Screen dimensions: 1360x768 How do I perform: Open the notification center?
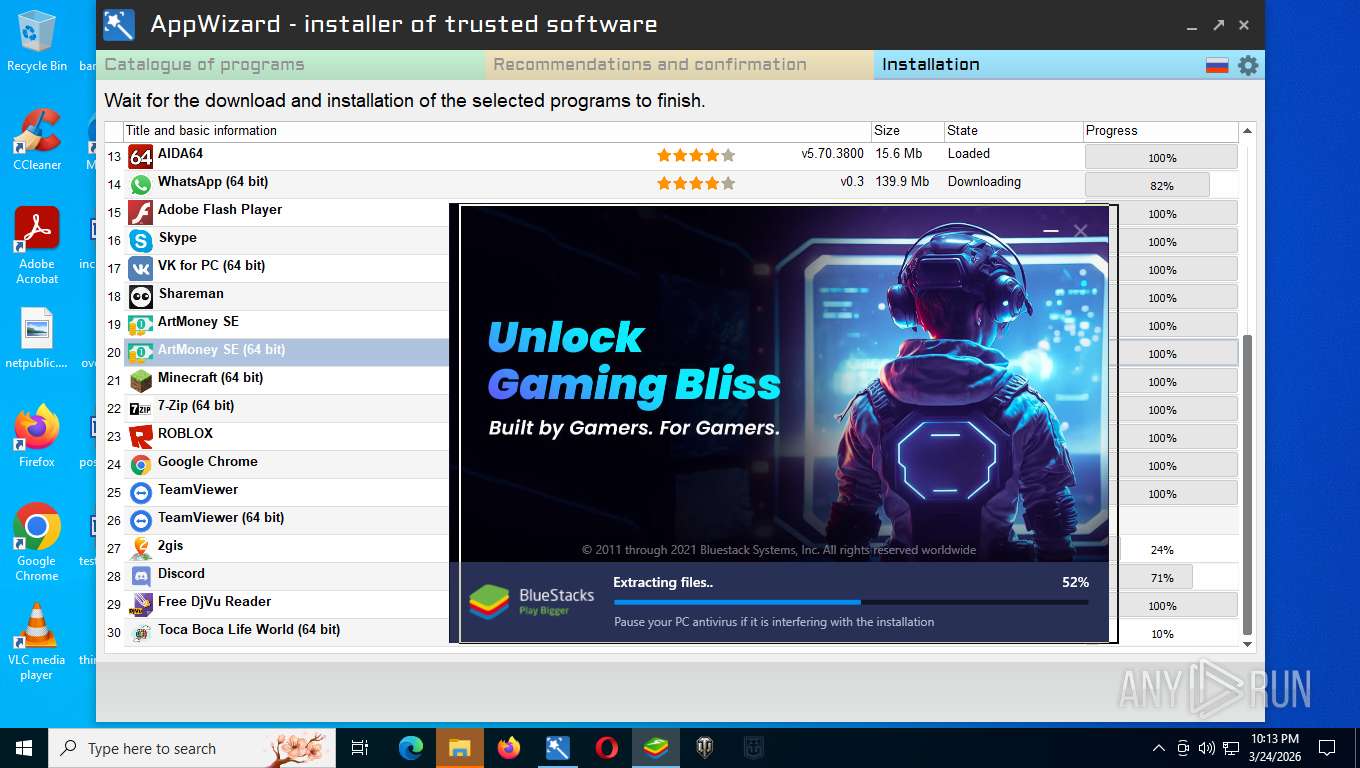tap(1327, 748)
